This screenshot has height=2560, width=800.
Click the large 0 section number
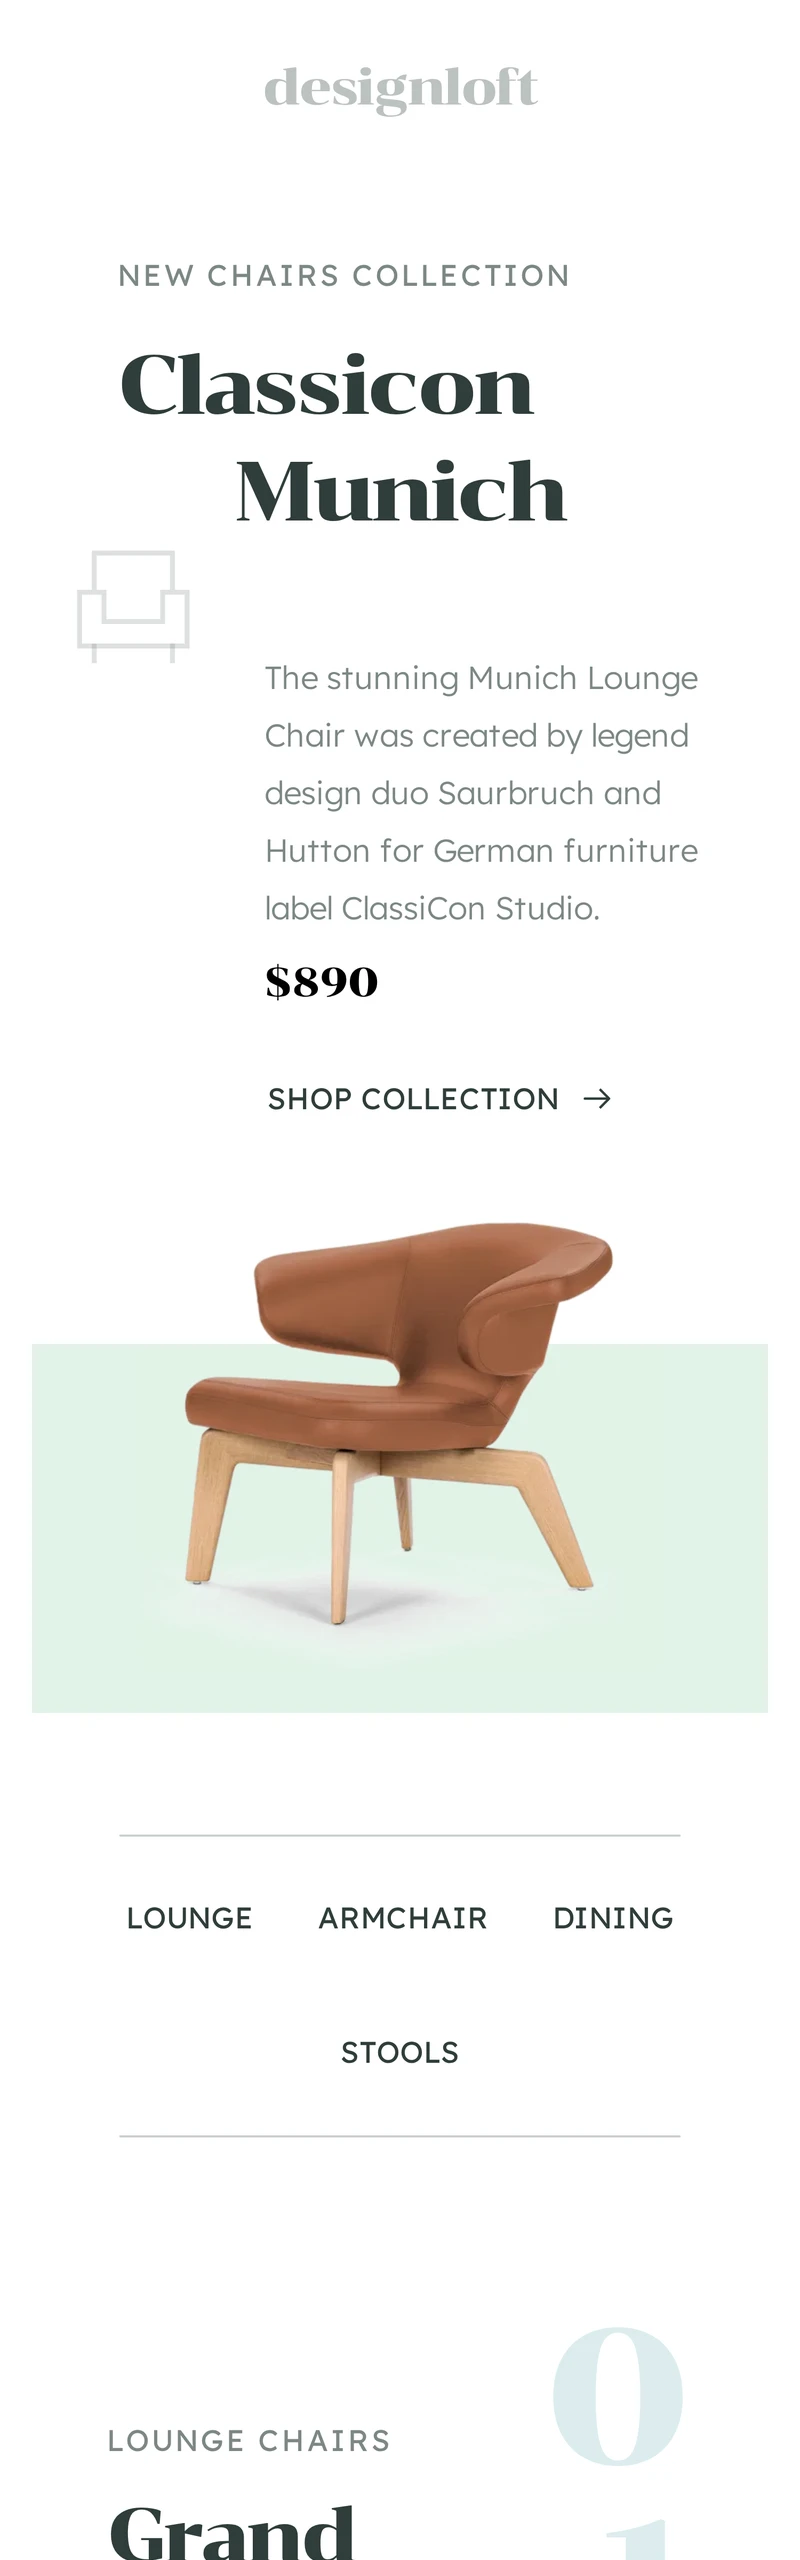point(618,2395)
